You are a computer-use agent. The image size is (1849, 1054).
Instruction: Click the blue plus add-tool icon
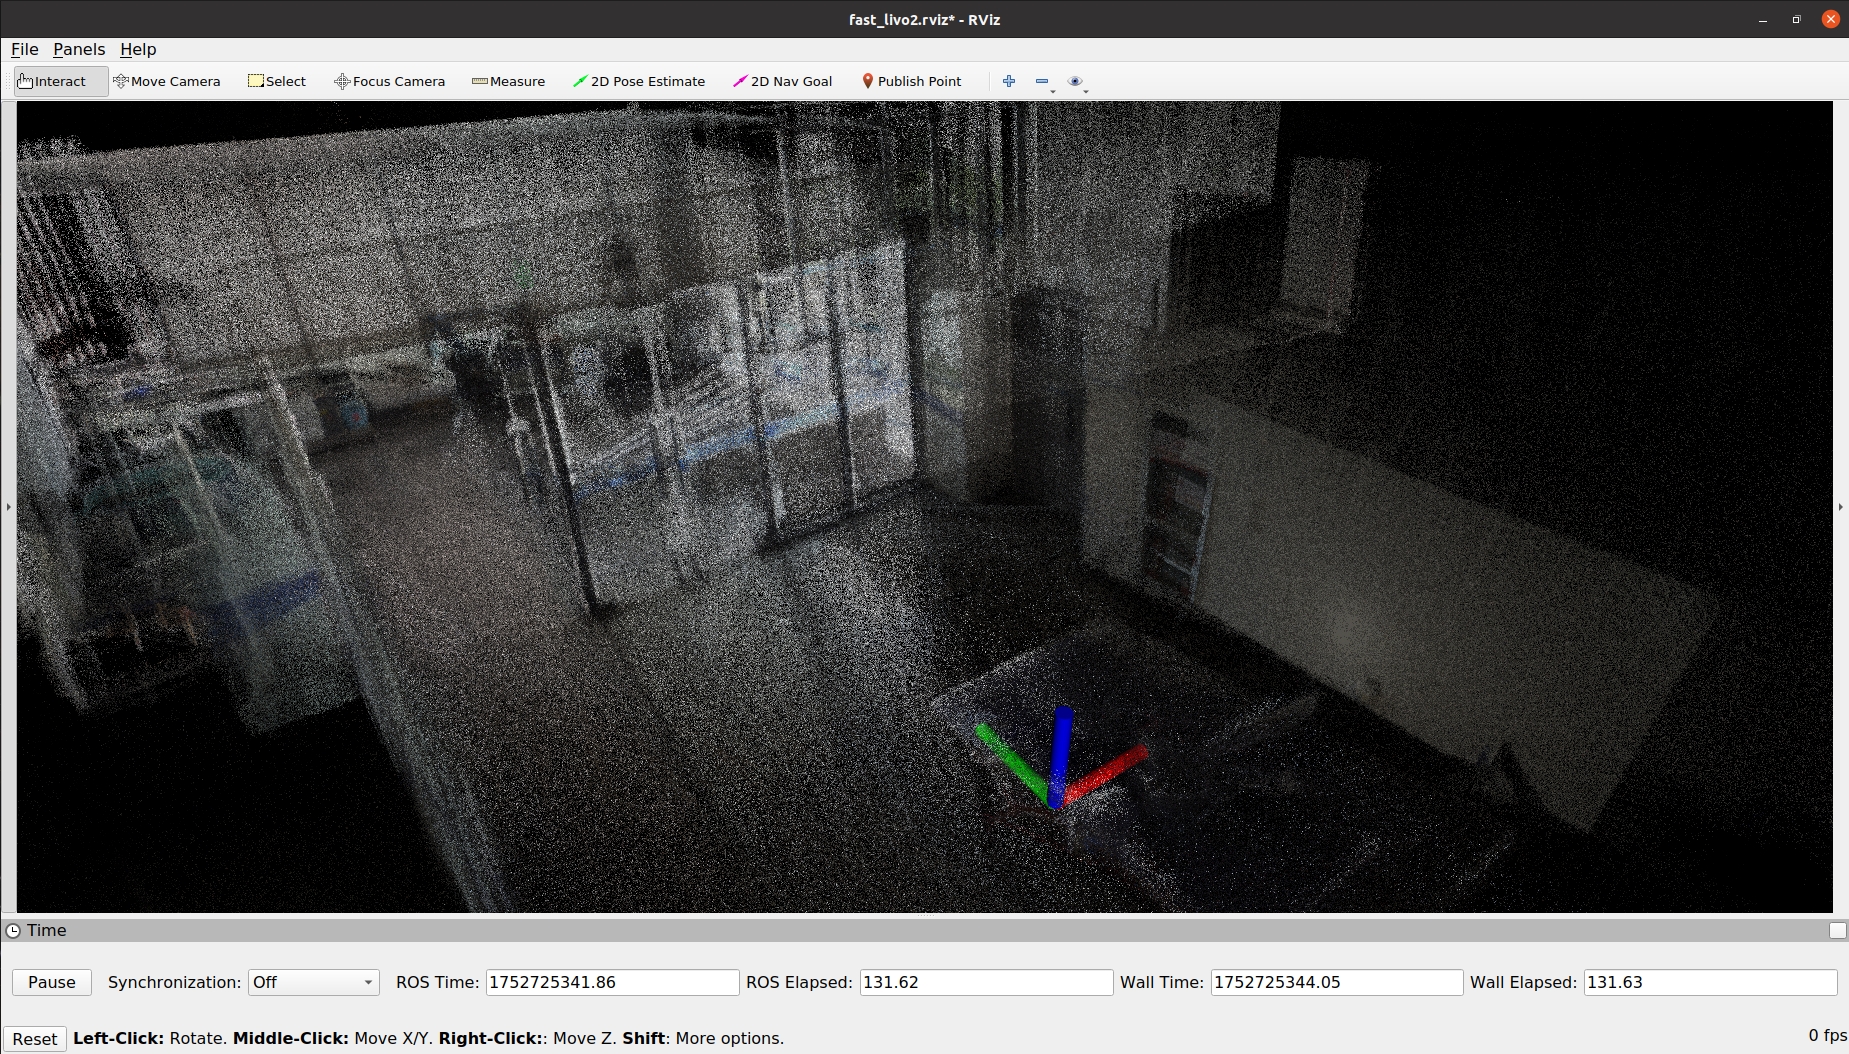pos(1009,82)
